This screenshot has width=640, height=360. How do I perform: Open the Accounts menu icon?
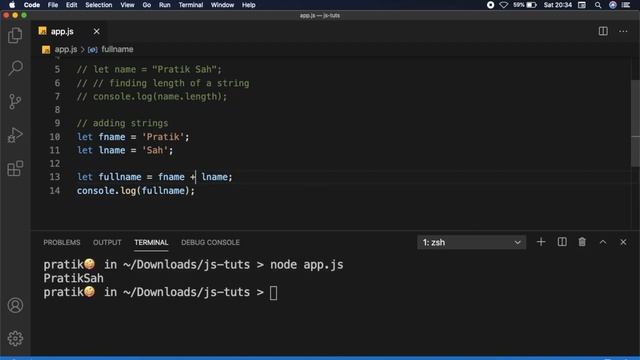click(x=15, y=305)
